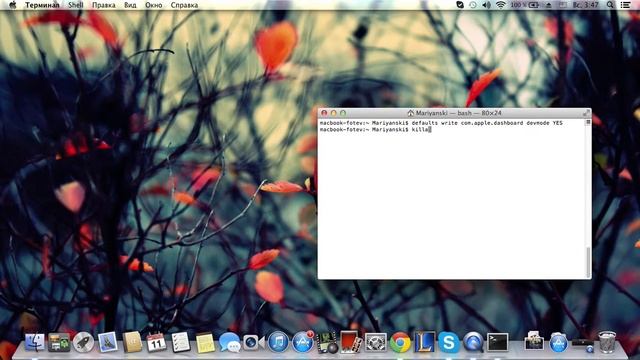Open Reminders checklist icon in Dock
640x360 pixels.
(x=180, y=342)
